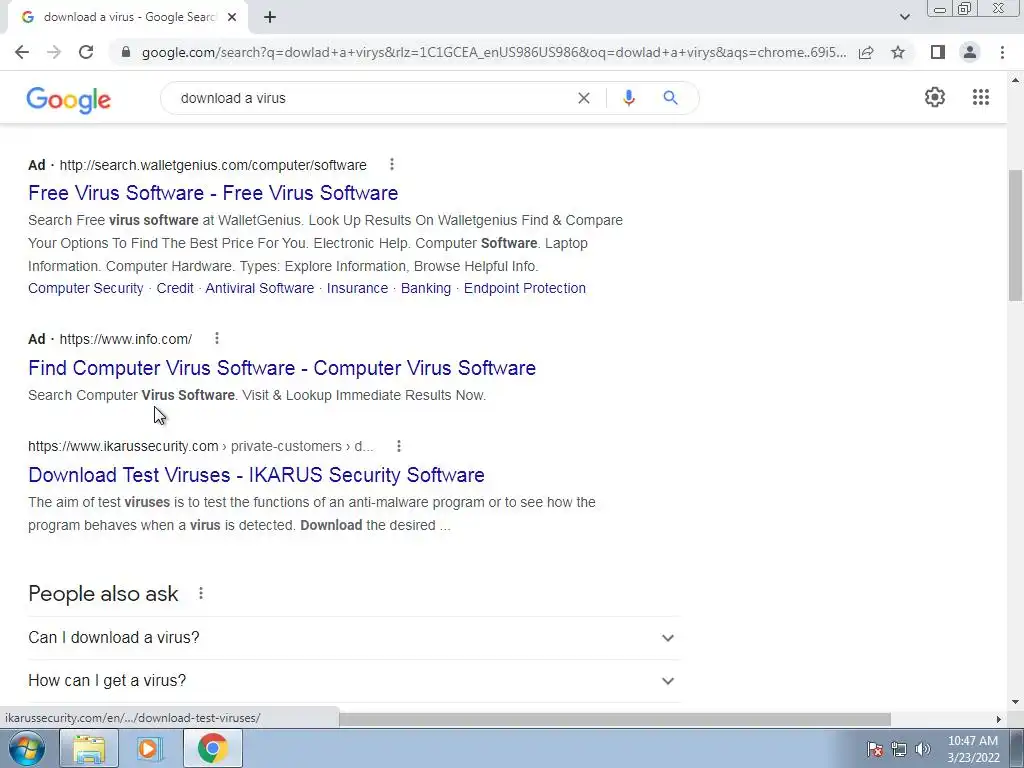Start voice search with the microphone icon

tap(629, 98)
